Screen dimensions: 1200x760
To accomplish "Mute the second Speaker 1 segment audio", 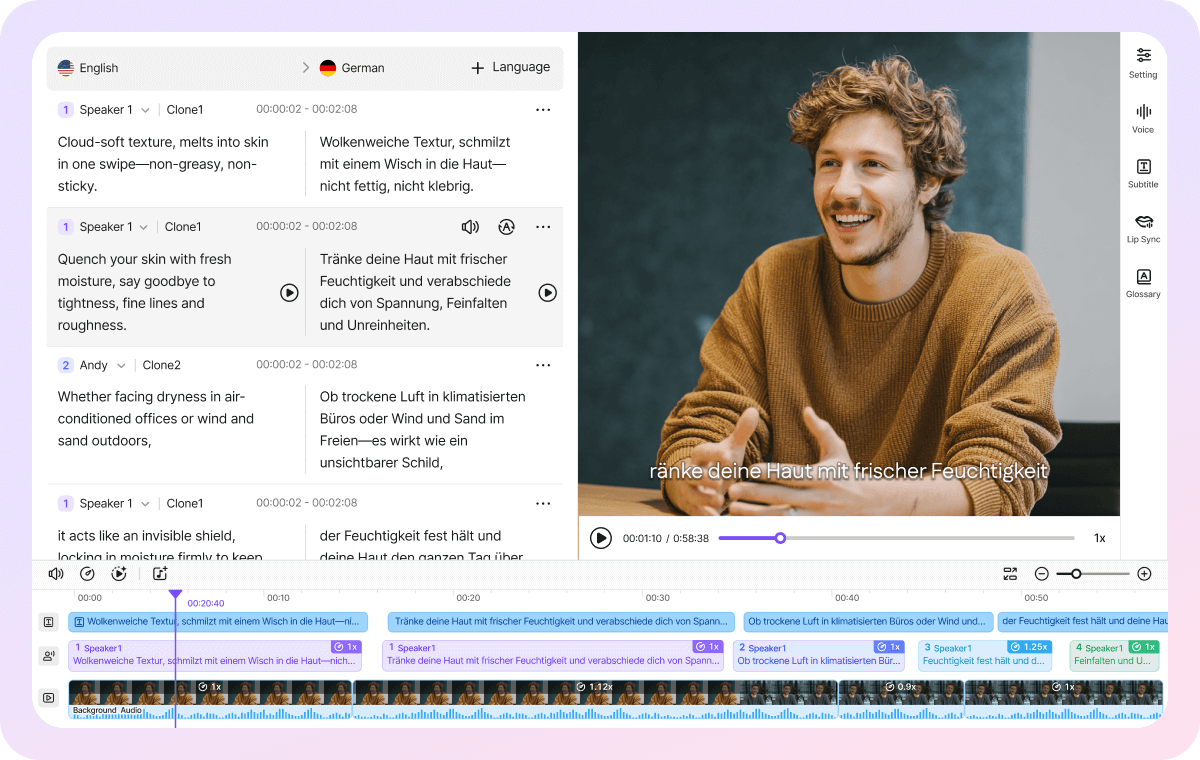I will [x=470, y=227].
